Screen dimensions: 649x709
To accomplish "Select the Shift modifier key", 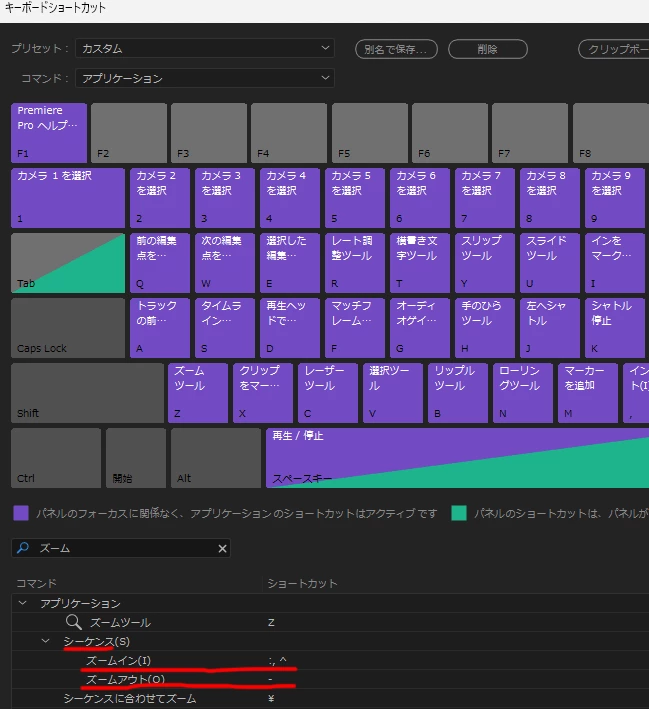I will point(87,393).
